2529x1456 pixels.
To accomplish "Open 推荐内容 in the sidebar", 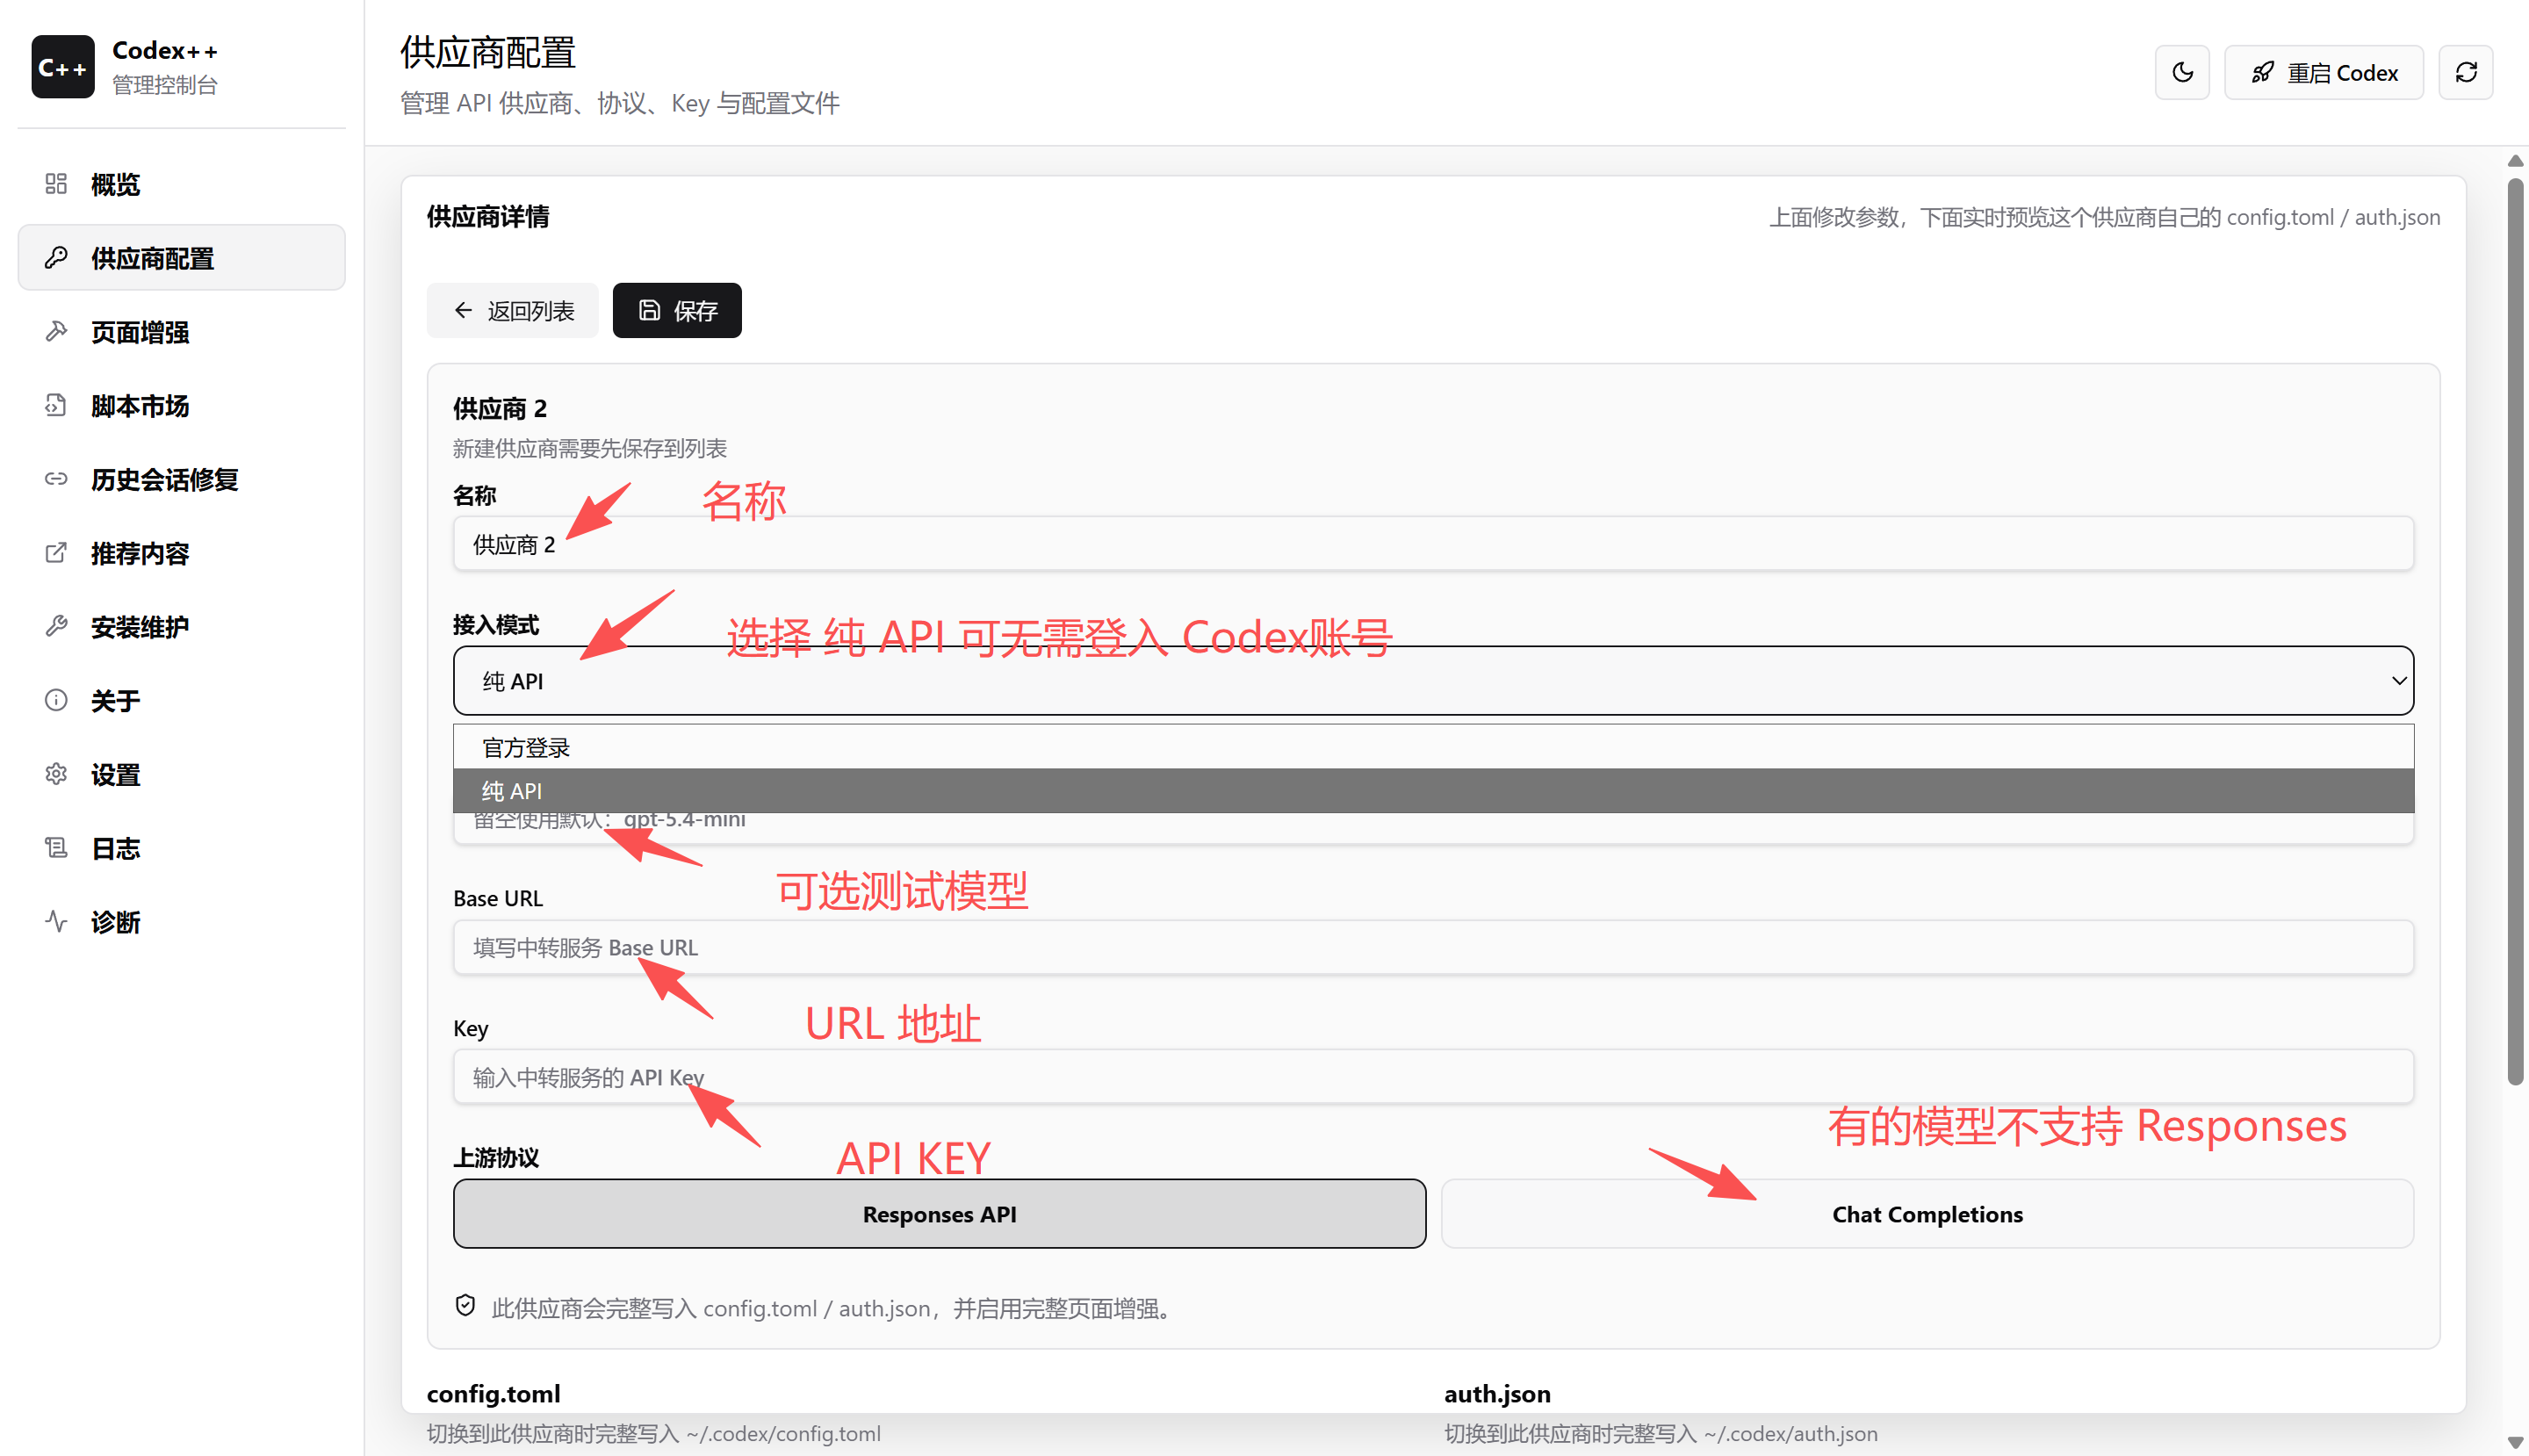I will point(182,553).
